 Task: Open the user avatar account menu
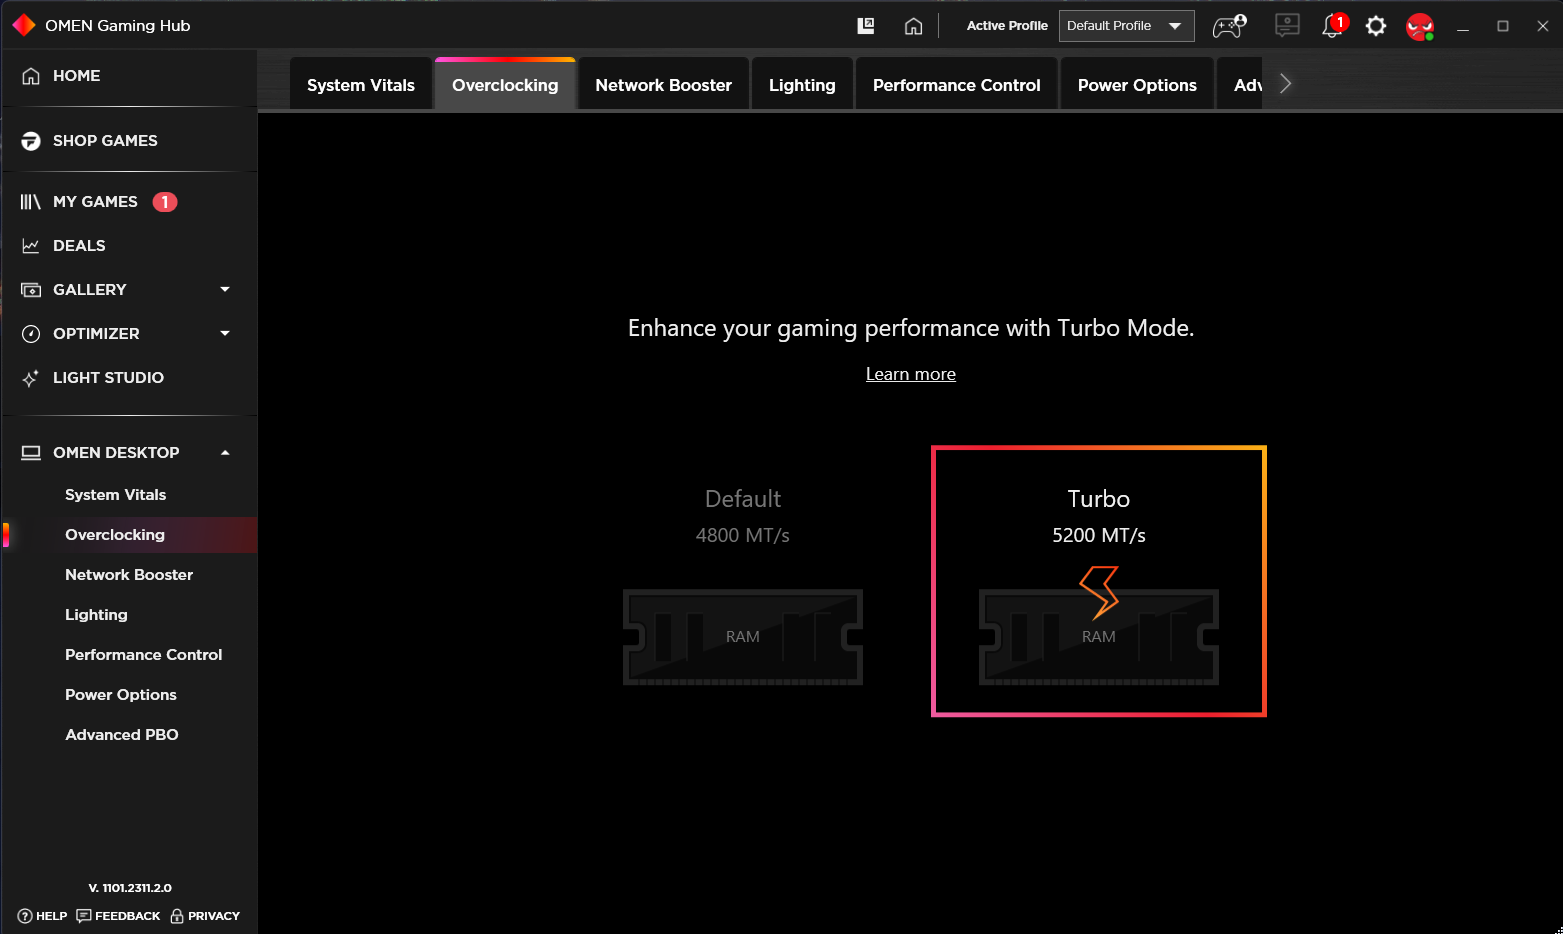(x=1420, y=26)
